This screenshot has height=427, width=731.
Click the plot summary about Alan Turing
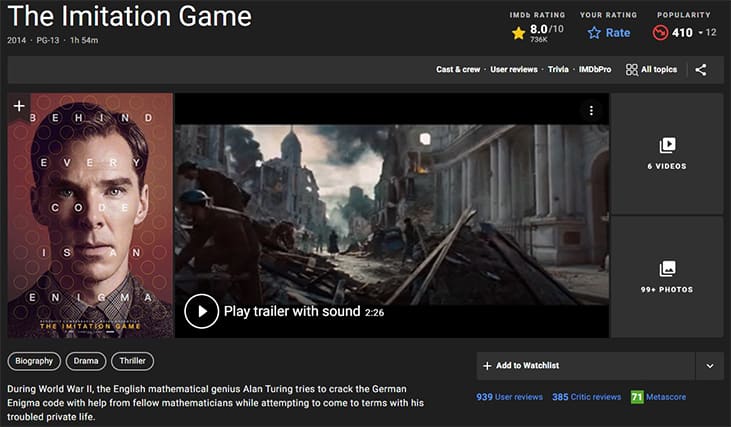(215, 403)
